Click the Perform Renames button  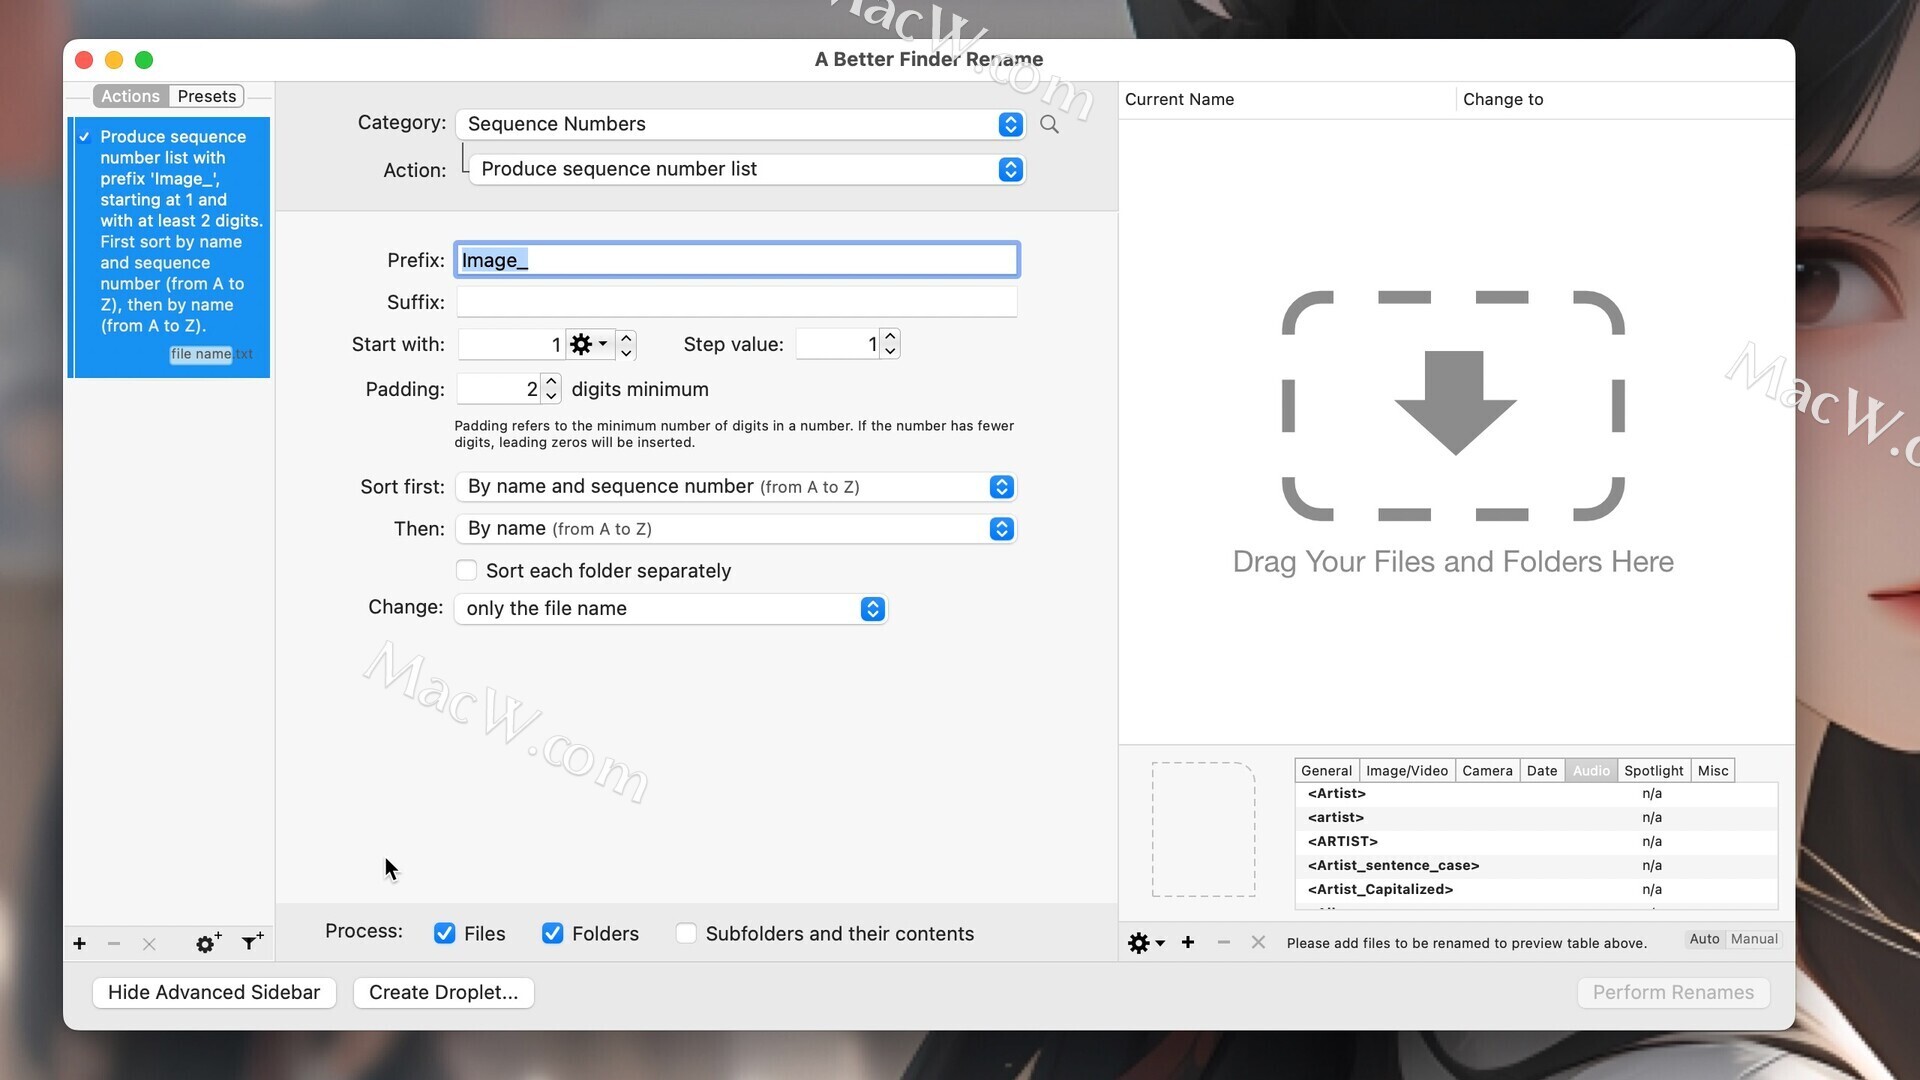(1673, 992)
